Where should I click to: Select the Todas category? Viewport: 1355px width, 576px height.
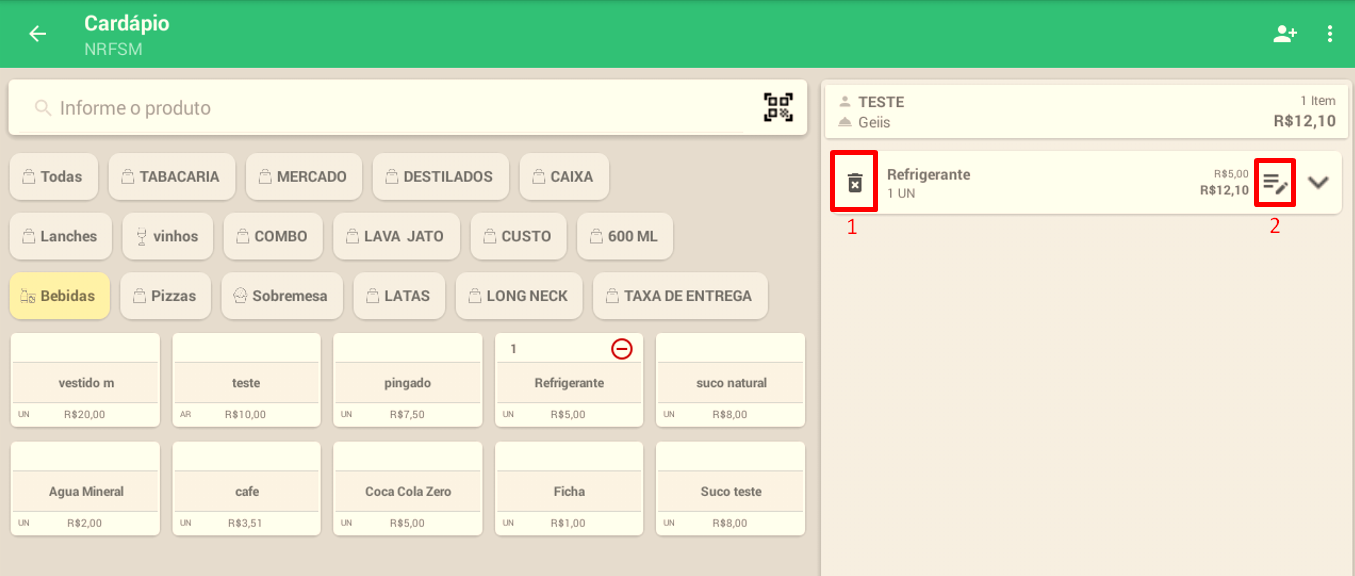click(54, 176)
